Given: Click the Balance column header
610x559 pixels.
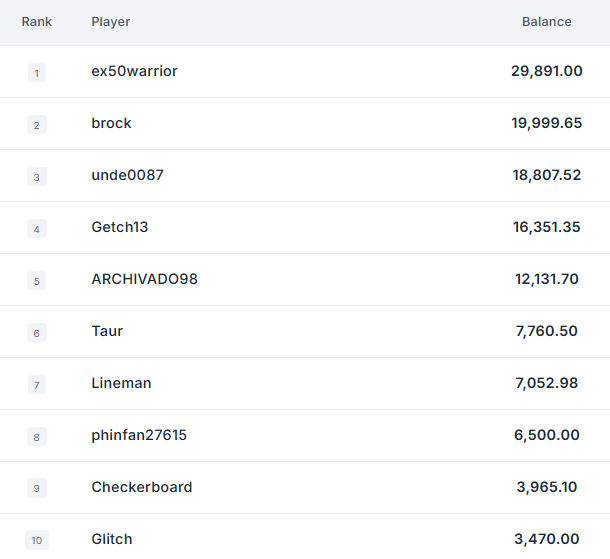Looking at the screenshot, I should (546, 22).
